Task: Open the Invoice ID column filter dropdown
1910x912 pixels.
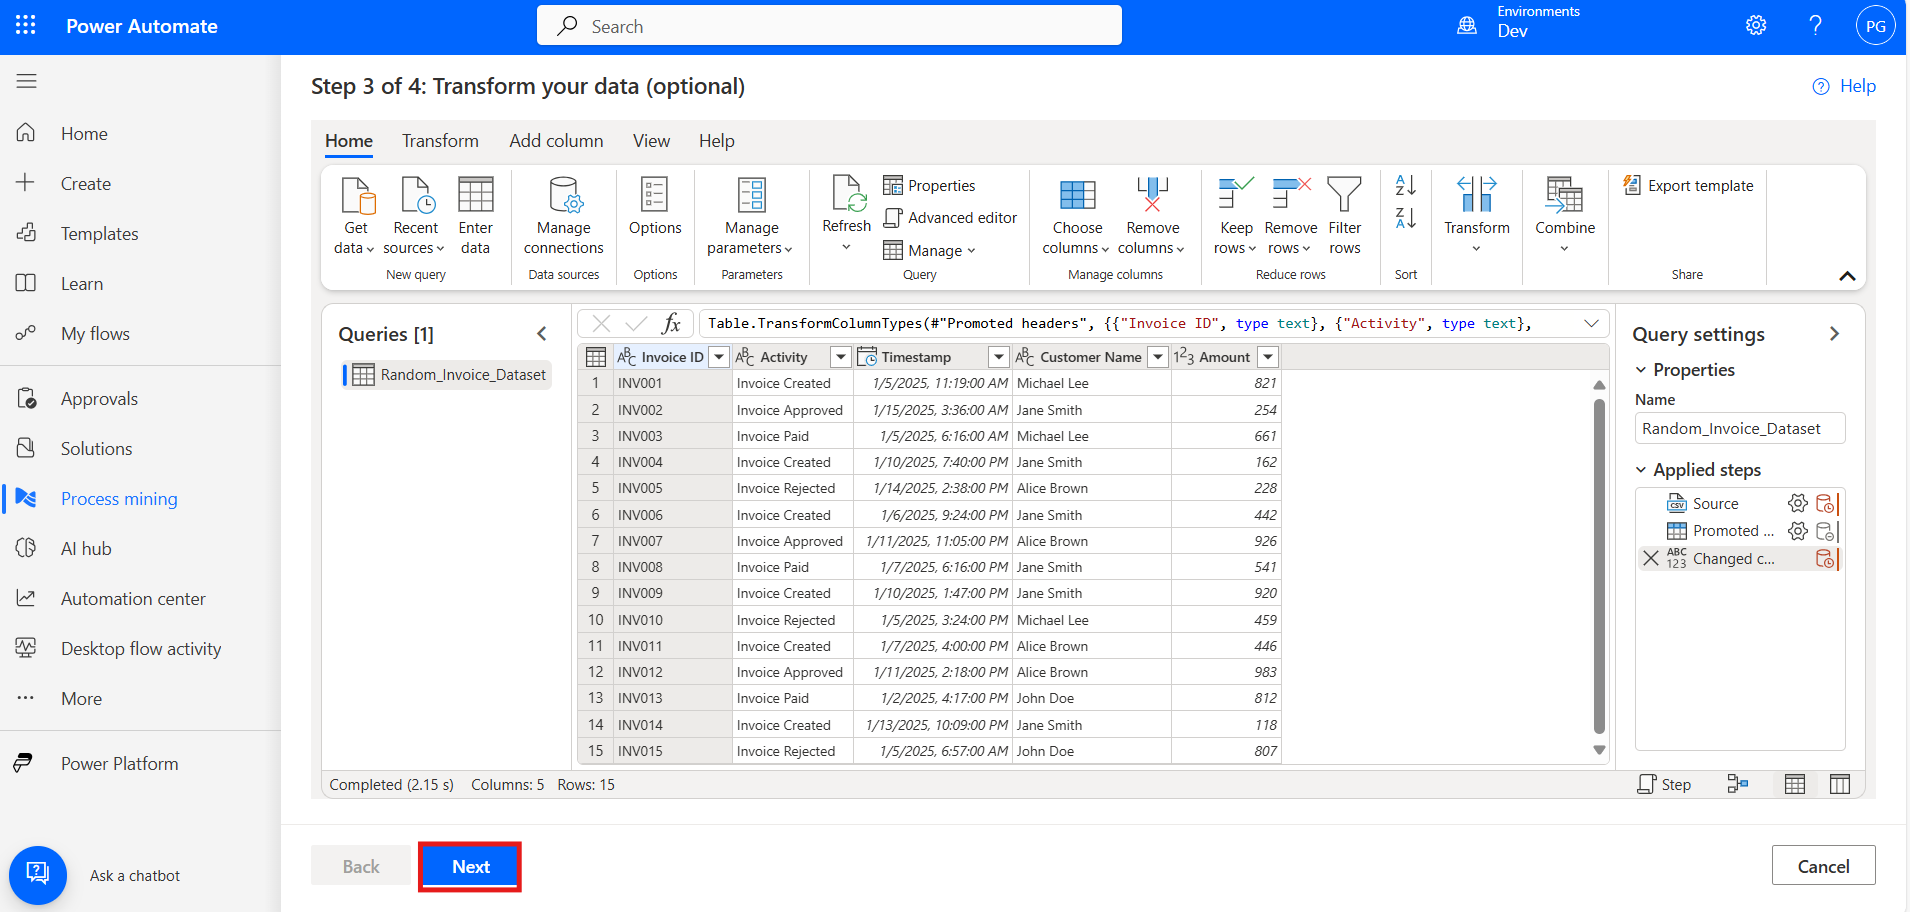Action: 719,357
